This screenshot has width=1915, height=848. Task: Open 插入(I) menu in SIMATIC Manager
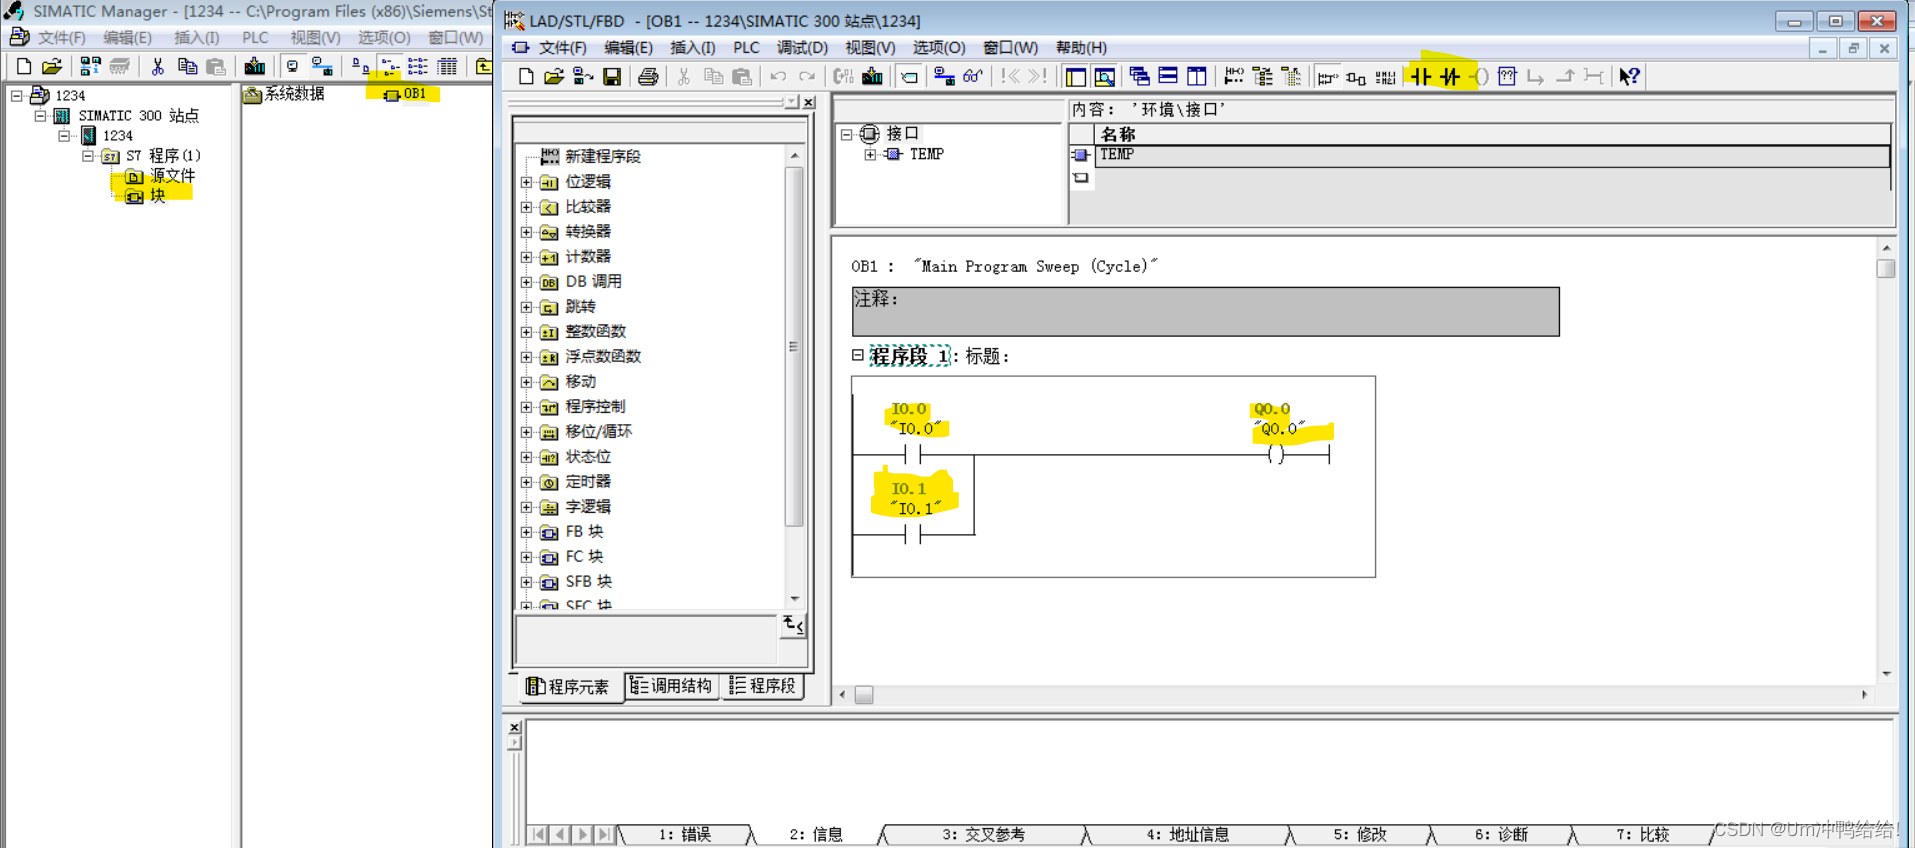(x=196, y=38)
